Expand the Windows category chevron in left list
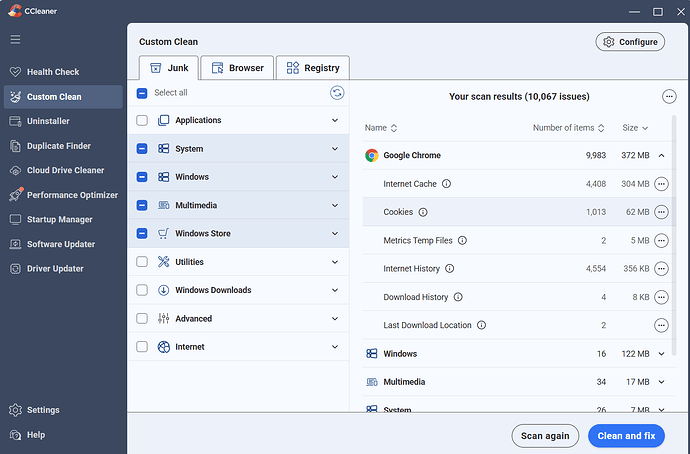 pyautogui.click(x=335, y=177)
